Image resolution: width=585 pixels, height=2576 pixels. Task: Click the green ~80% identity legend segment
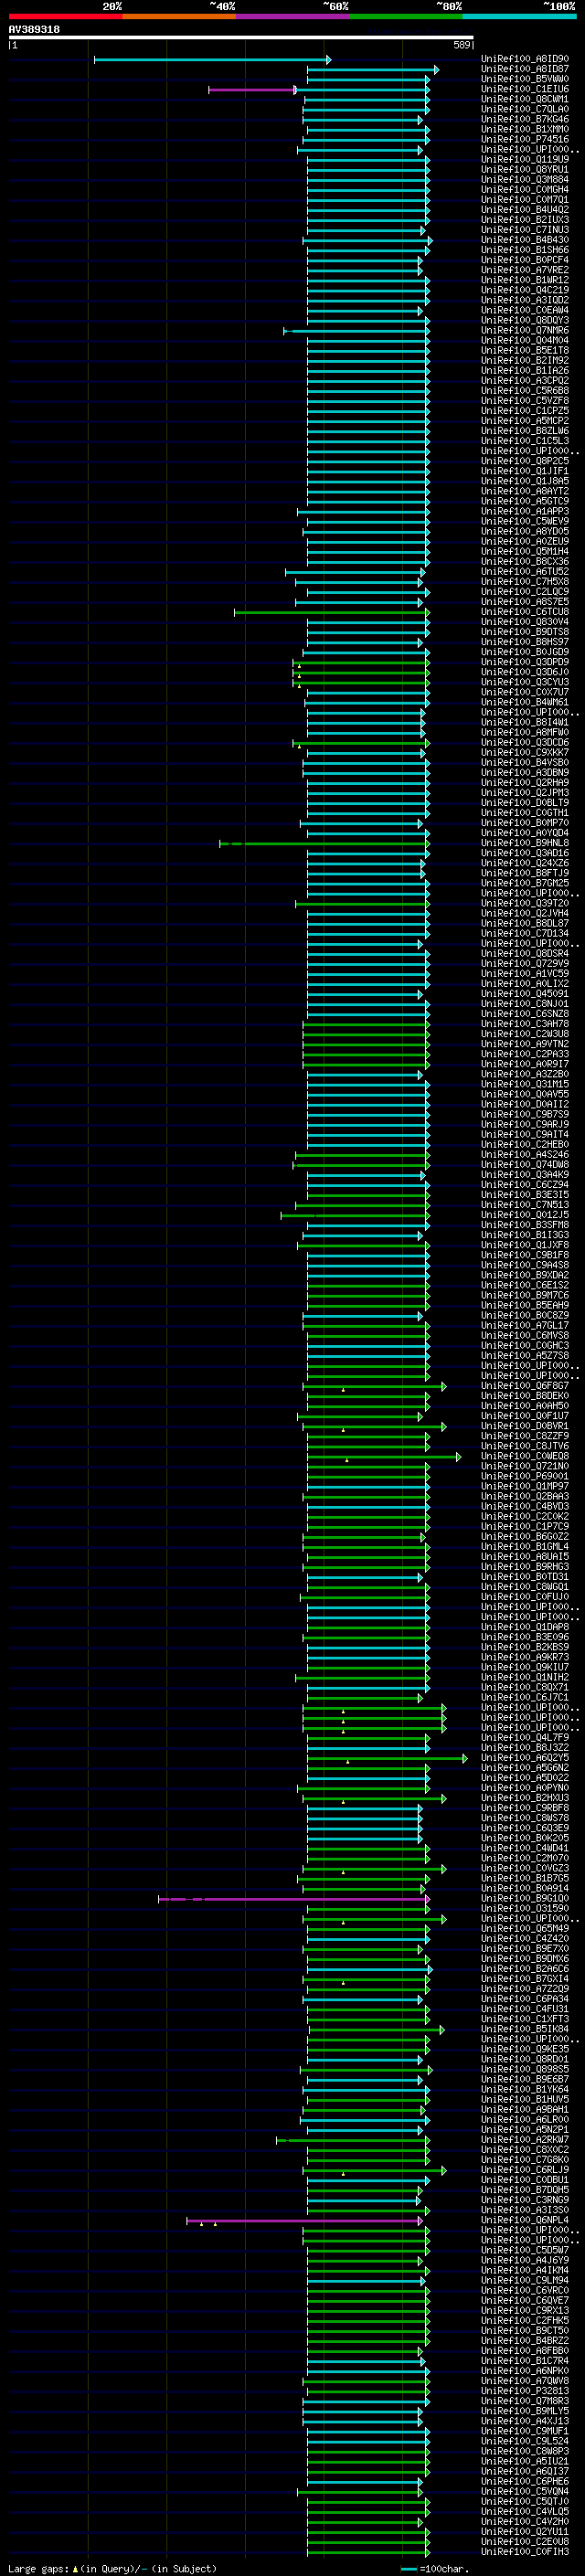pos(406,16)
